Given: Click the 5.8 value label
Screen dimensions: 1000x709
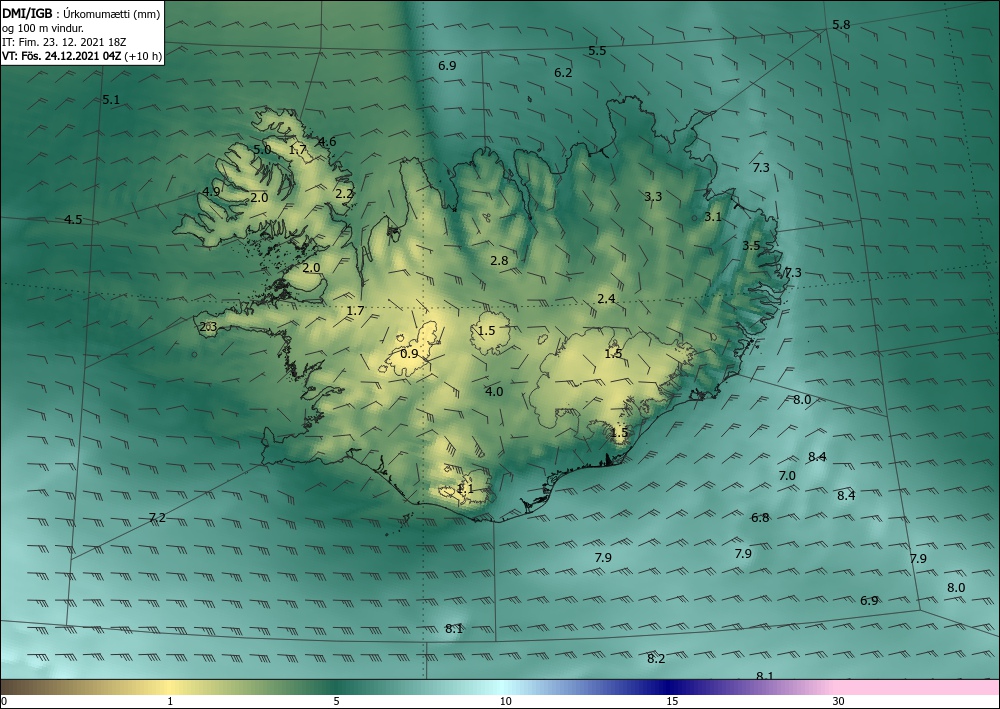Looking at the screenshot, I should (x=841, y=25).
